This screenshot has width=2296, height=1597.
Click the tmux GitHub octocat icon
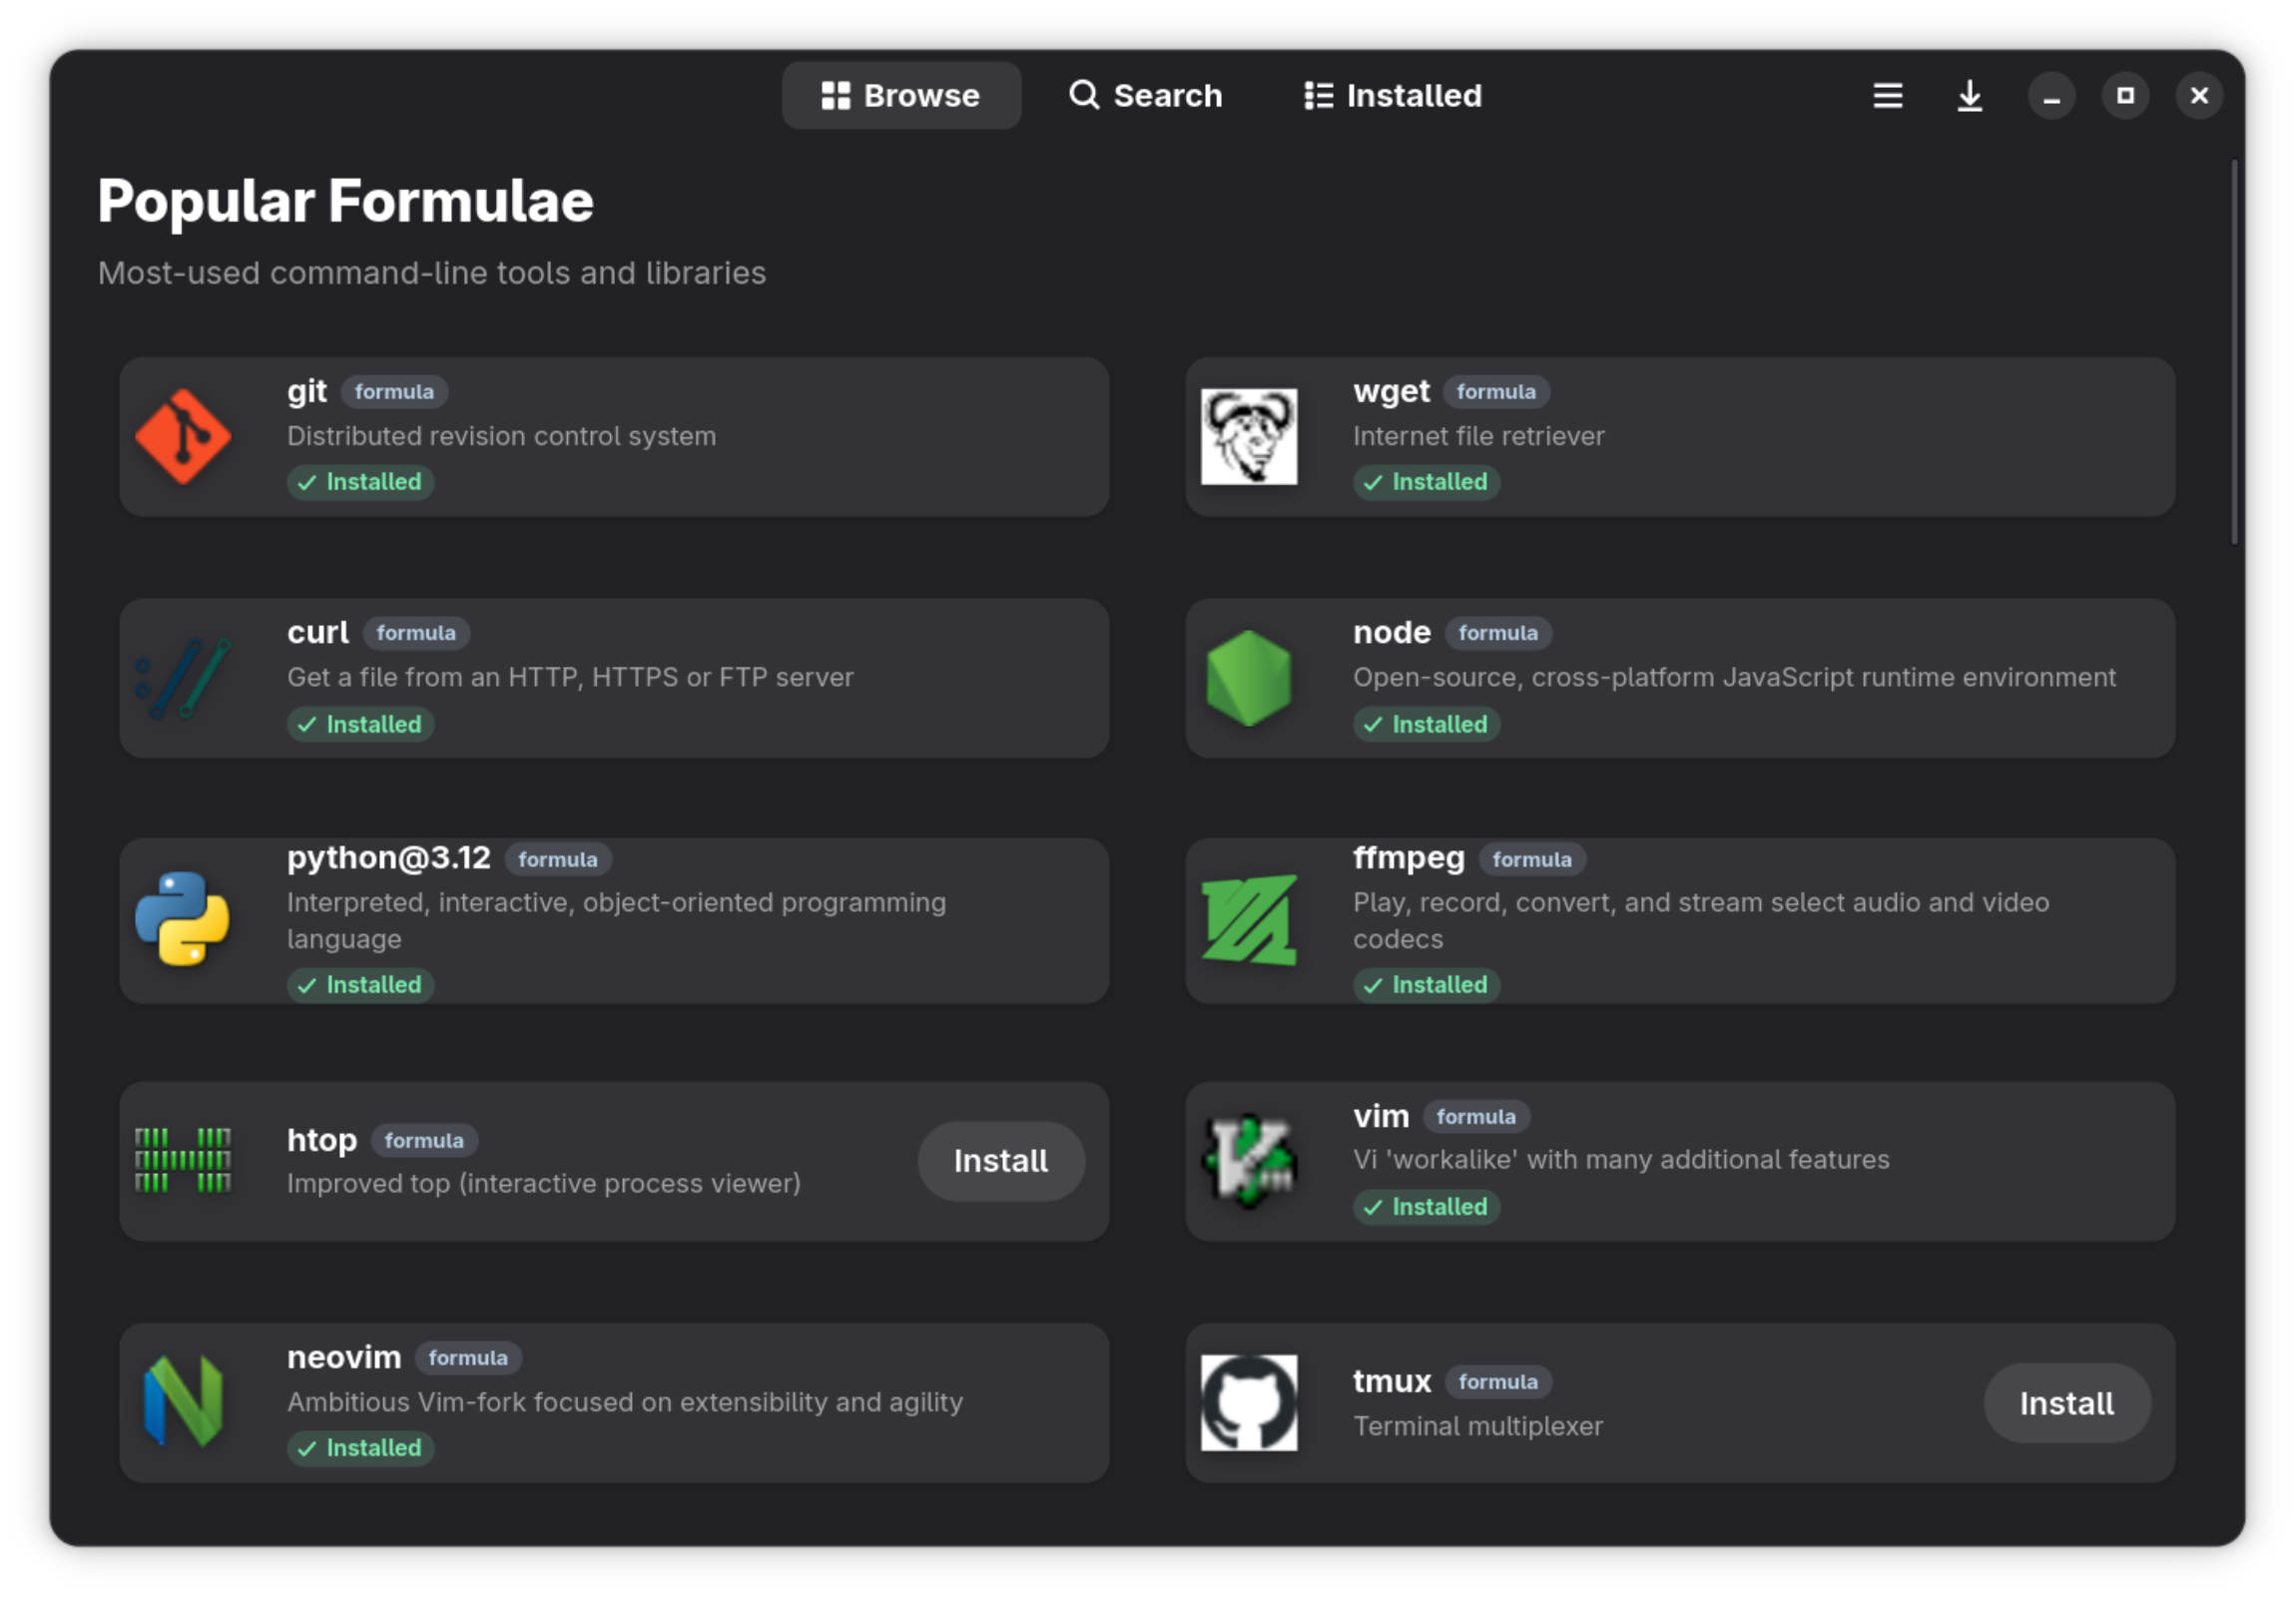(1249, 1403)
